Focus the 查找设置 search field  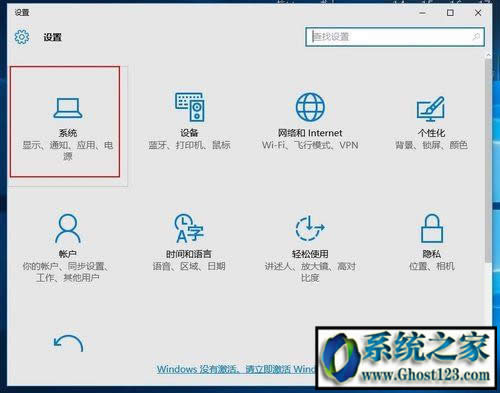coord(395,37)
